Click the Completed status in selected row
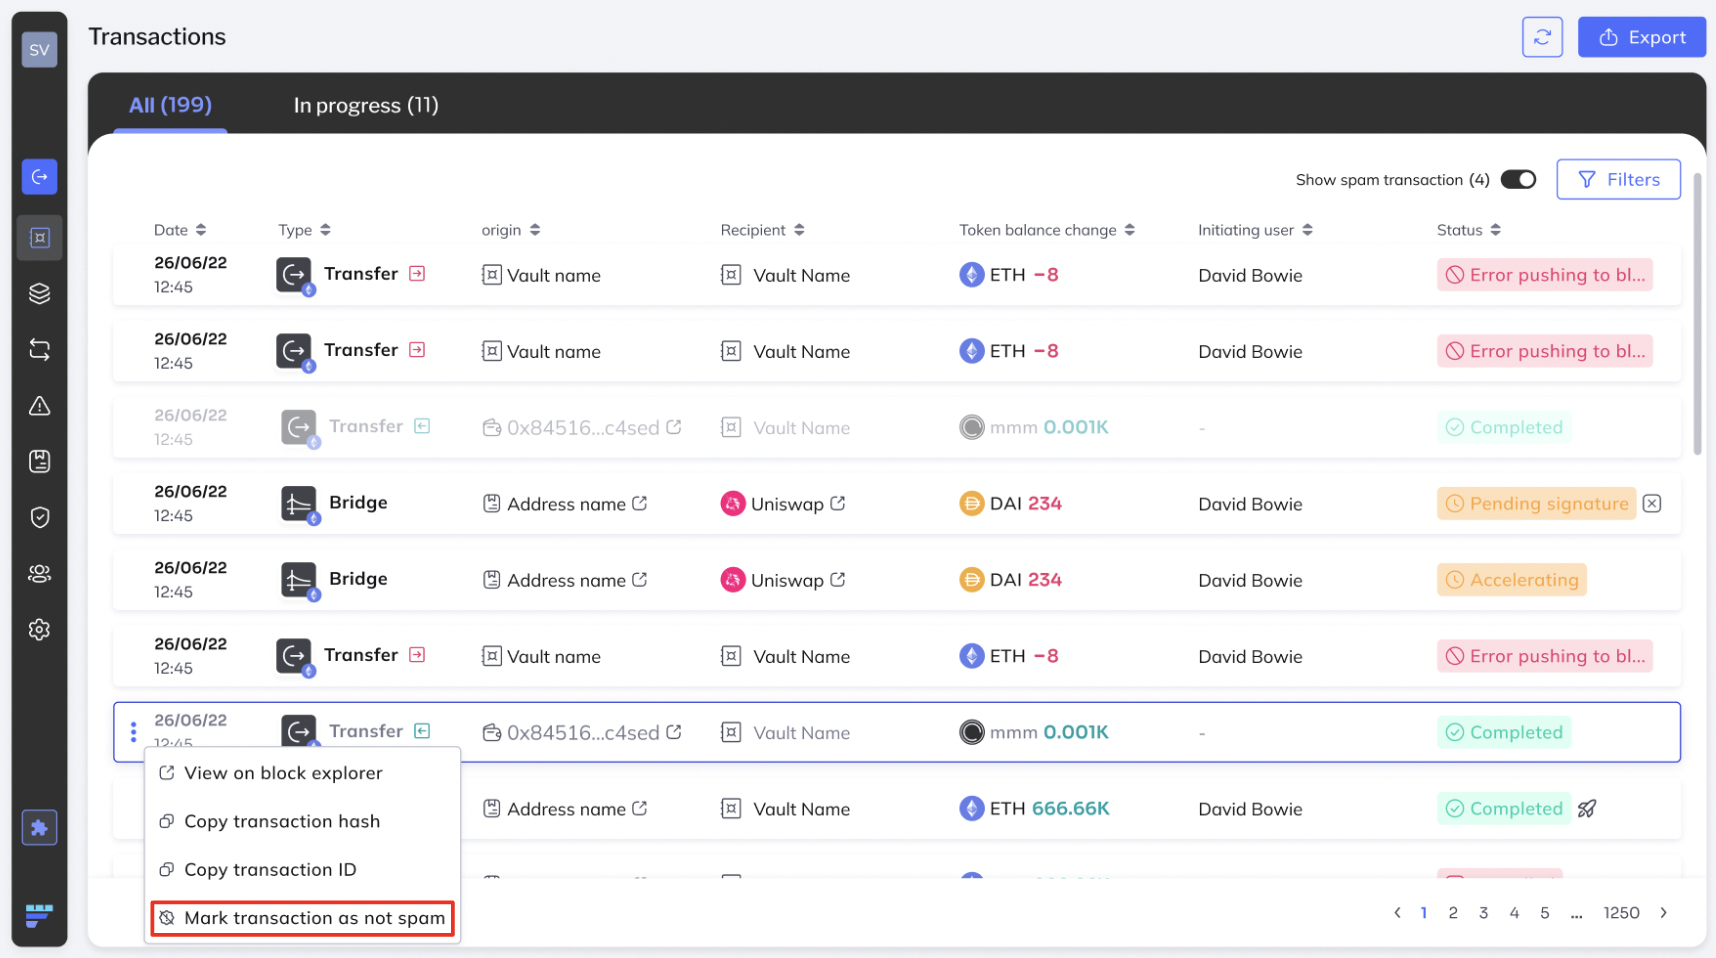Screen dimensions: 1716x958 (1504, 732)
